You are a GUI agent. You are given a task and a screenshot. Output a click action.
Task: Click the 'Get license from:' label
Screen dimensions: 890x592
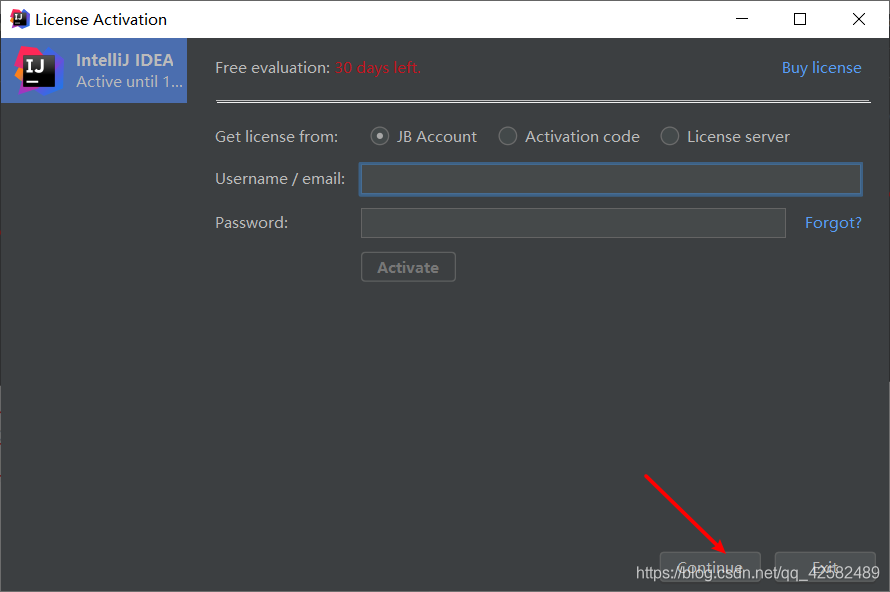[x=276, y=137]
